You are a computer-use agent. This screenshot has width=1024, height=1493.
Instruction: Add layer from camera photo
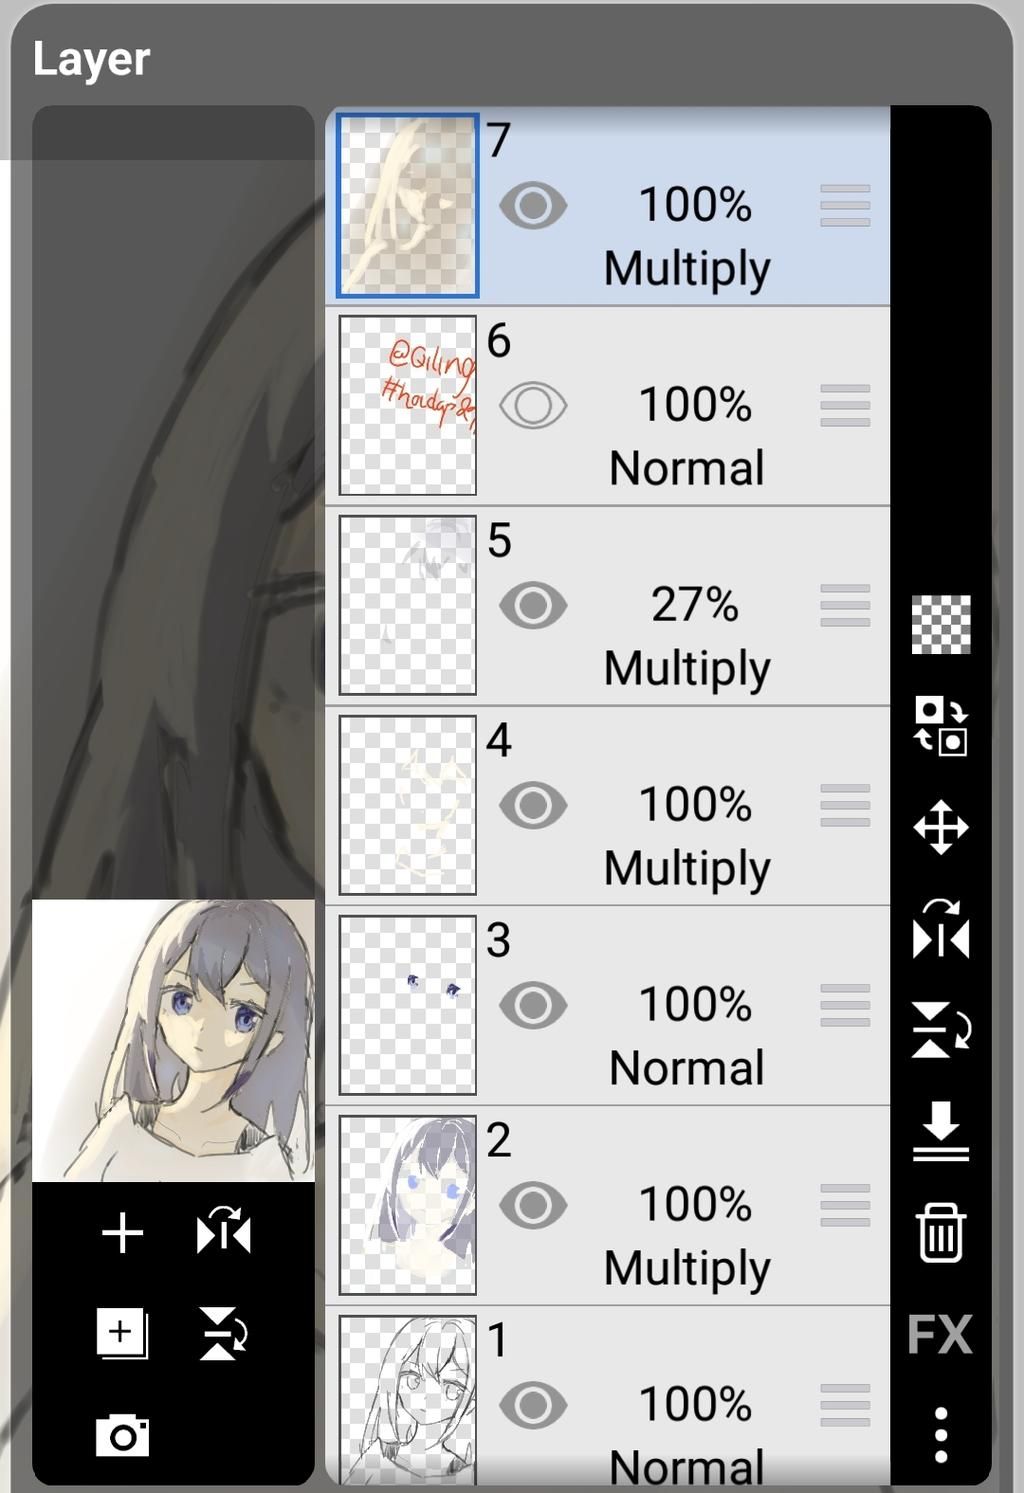[122, 1436]
